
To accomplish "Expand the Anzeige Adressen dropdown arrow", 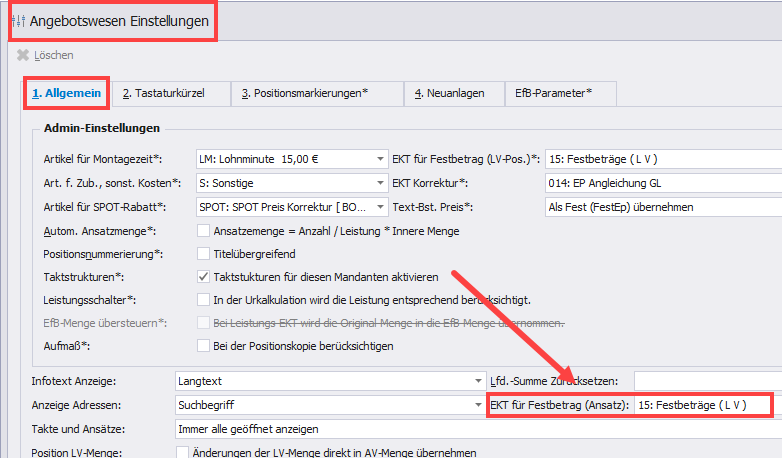I will (478, 405).
